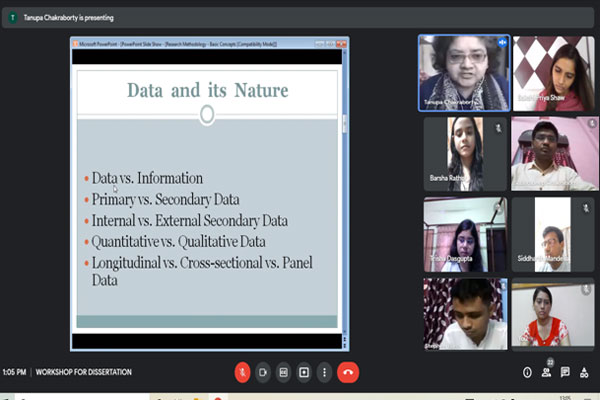Close the PowerPoint slide show window
The height and width of the screenshot is (400, 600).
[341, 44]
